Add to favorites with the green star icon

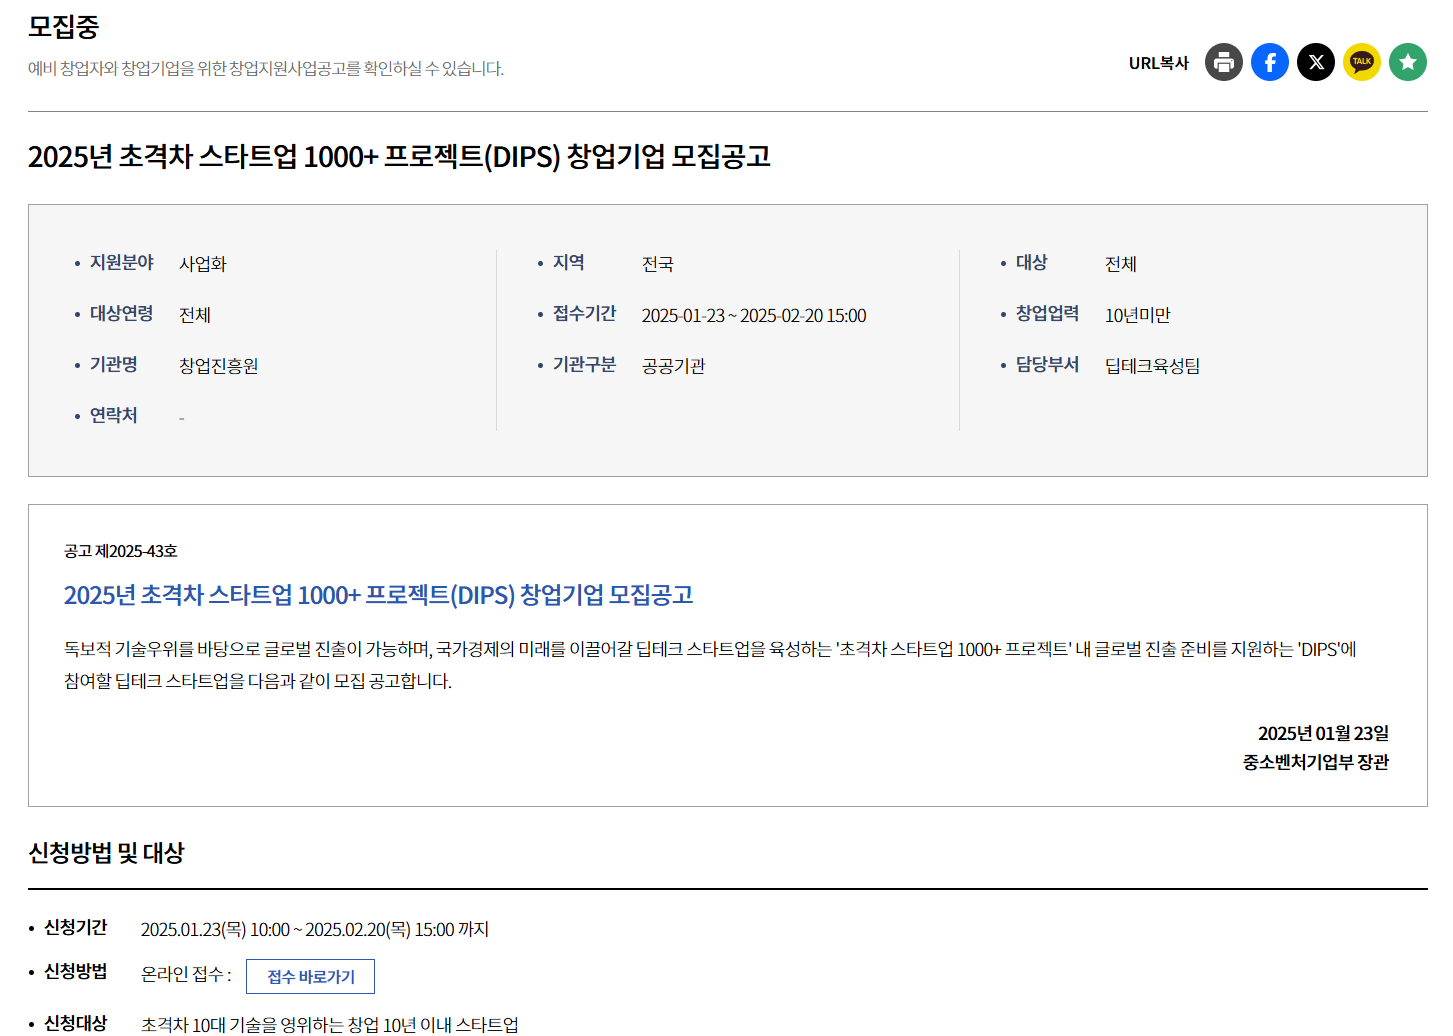[1408, 62]
